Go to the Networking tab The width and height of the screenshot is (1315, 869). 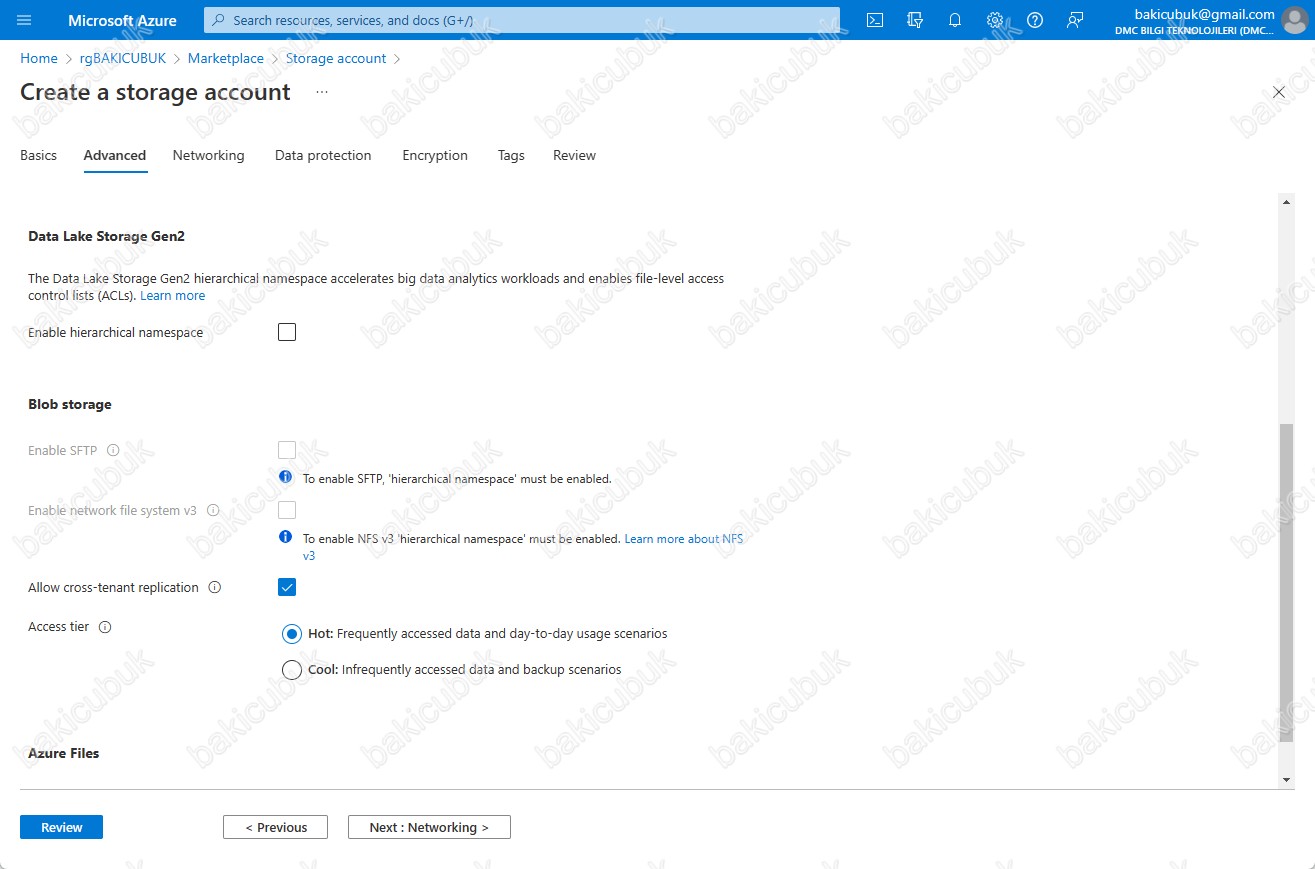pyautogui.click(x=208, y=155)
